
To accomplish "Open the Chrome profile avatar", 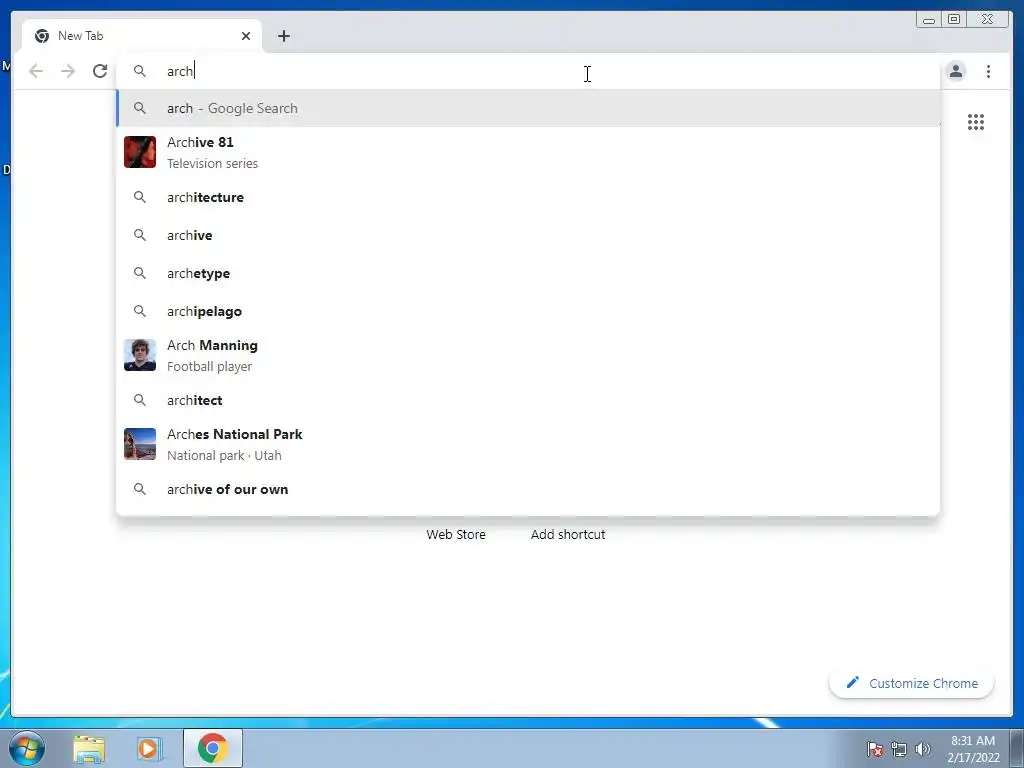I will point(956,71).
